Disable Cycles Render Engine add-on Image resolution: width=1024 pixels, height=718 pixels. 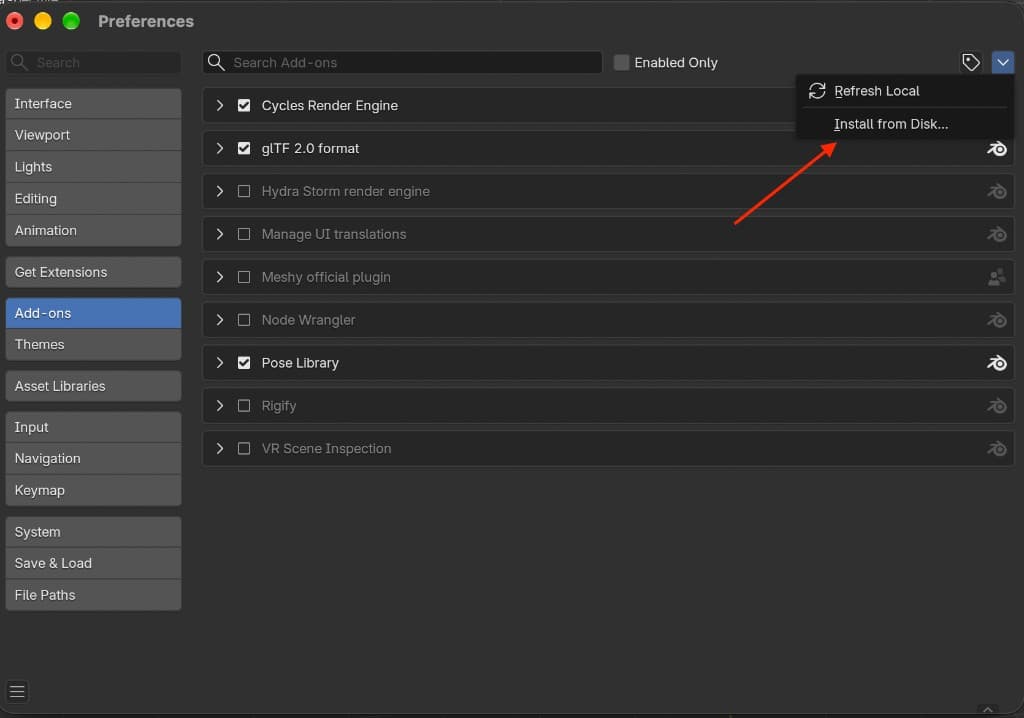[x=244, y=105]
